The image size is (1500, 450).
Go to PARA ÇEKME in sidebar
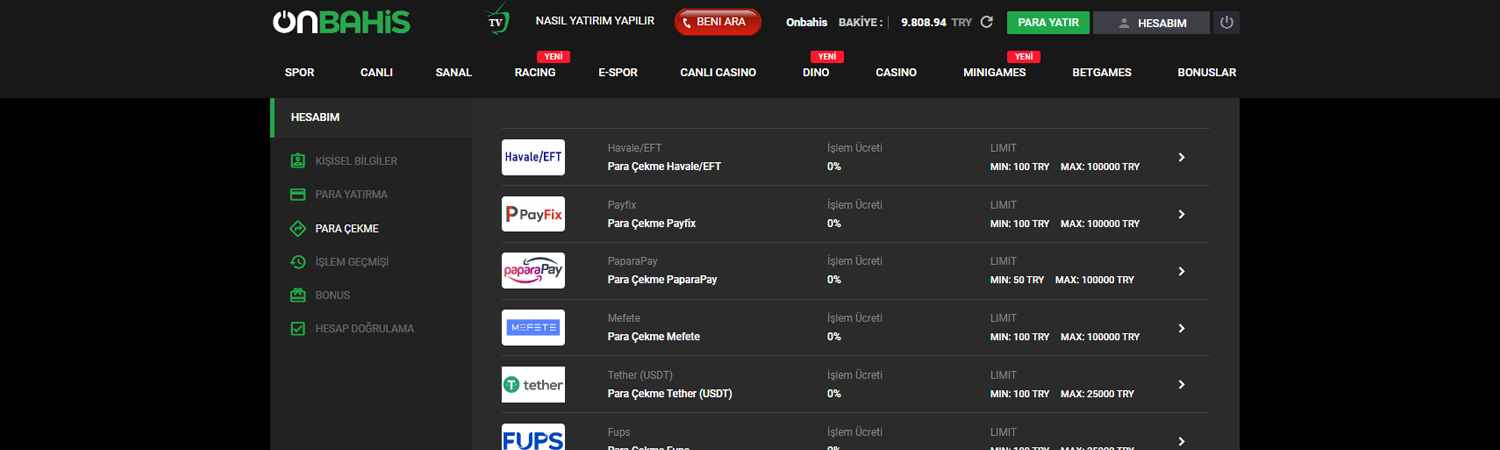pyautogui.click(x=347, y=228)
